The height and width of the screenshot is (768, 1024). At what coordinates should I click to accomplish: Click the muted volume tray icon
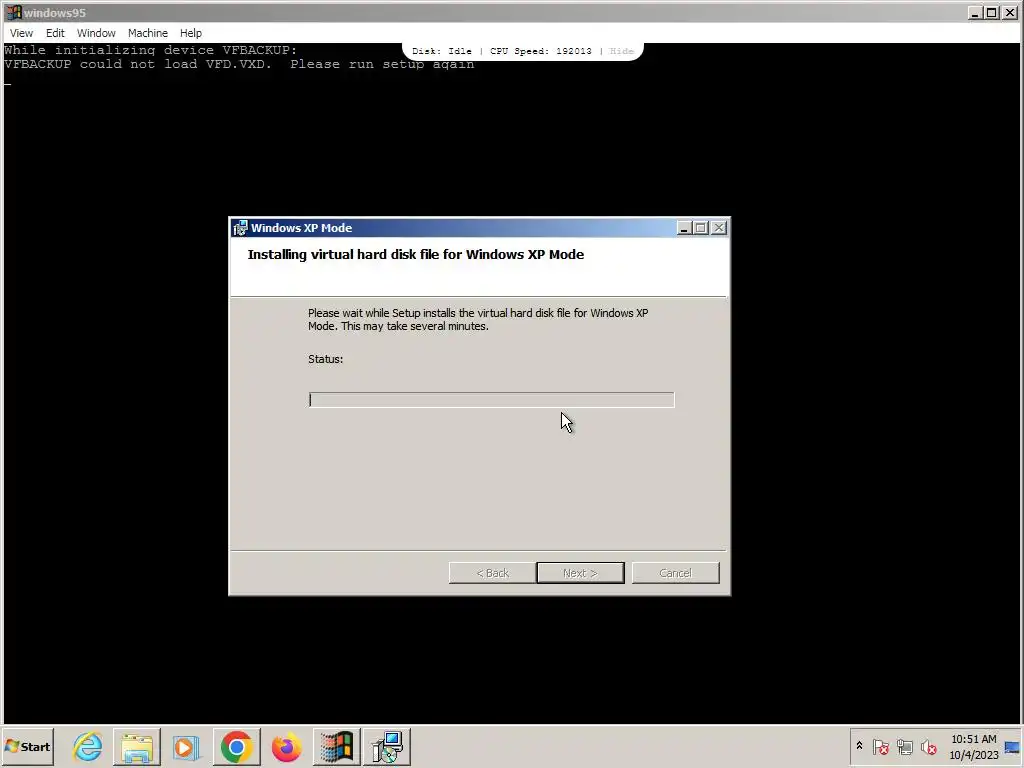pyautogui.click(x=928, y=746)
